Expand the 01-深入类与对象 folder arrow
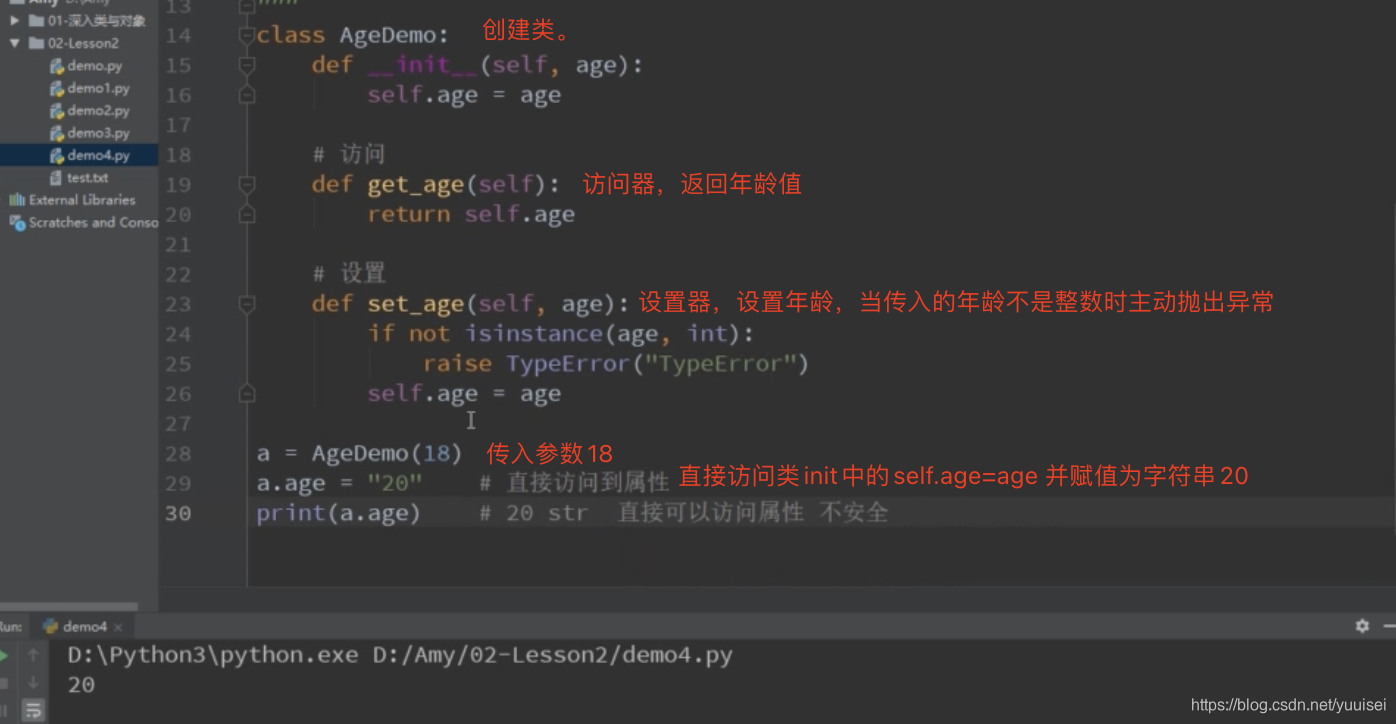1396x724 pixels. (15, 21)
